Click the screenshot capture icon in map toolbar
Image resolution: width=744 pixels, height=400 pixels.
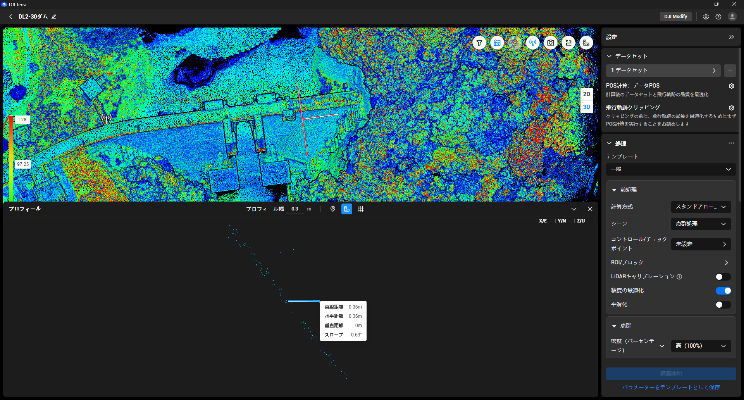pos(550,43)
